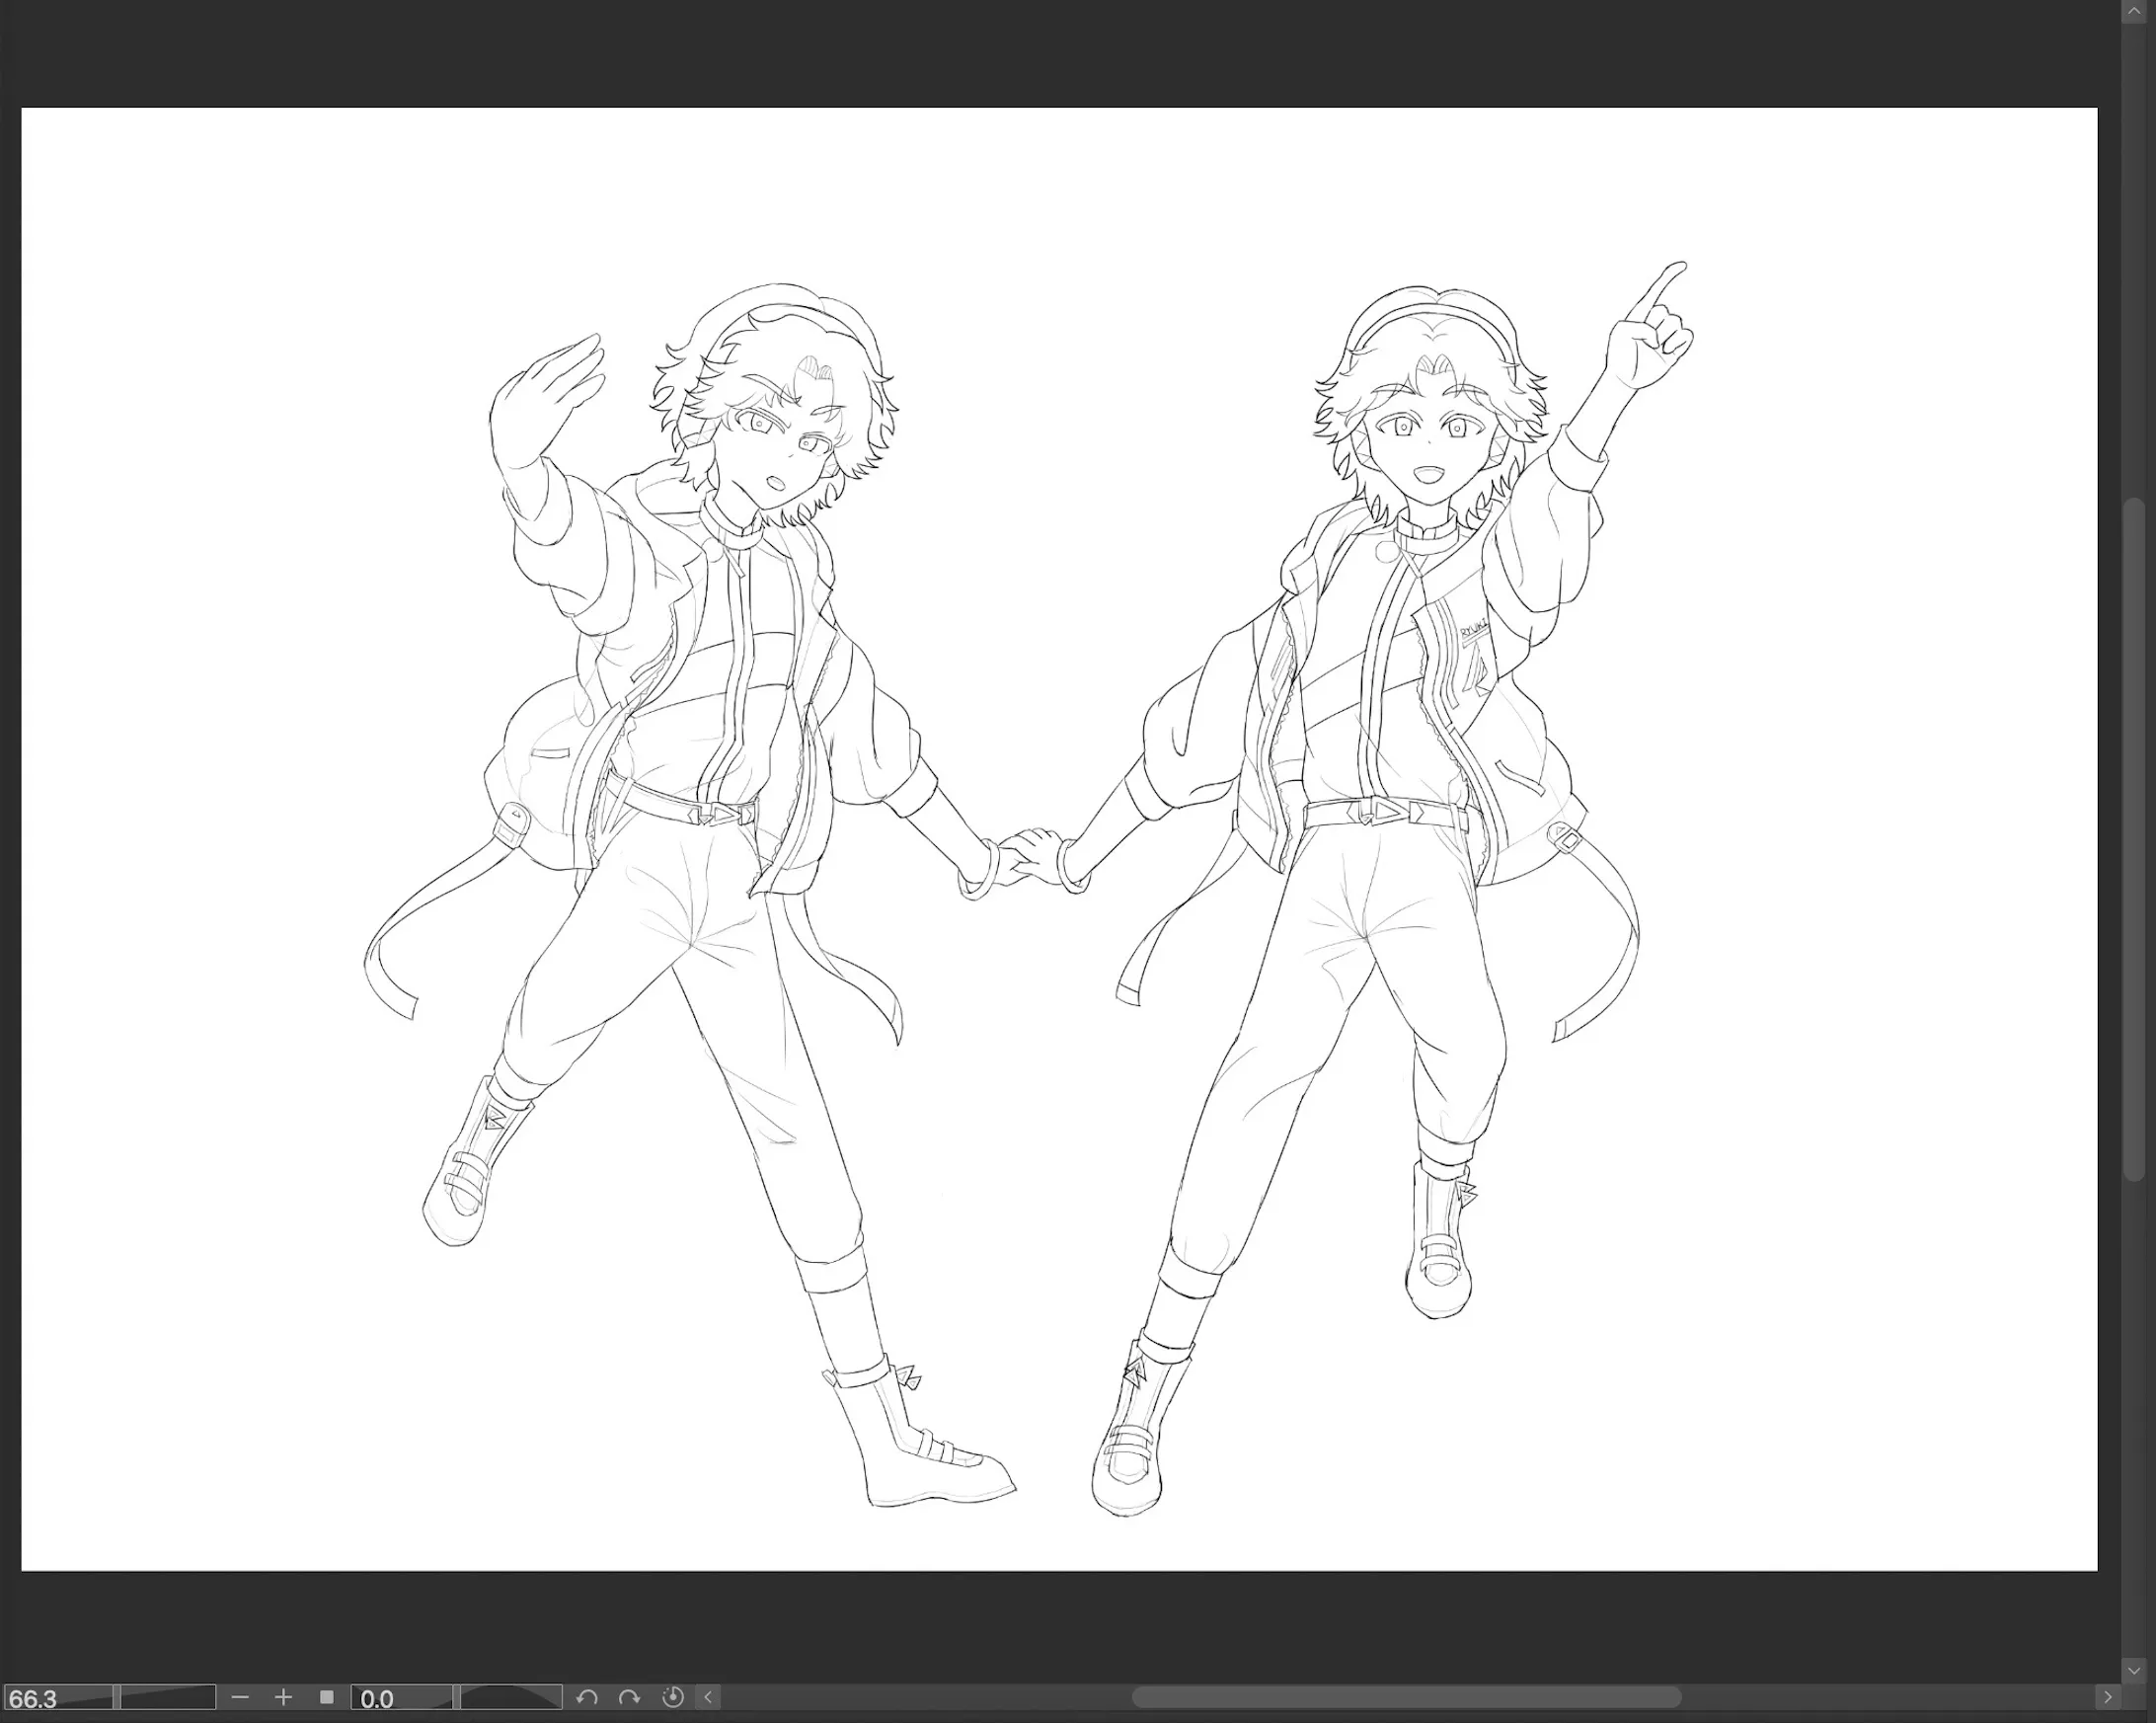Image resolution: width=2156 pixels, height=1723 pixels.
Task: Click the zoom out minus button
Action: (239, 1697)
